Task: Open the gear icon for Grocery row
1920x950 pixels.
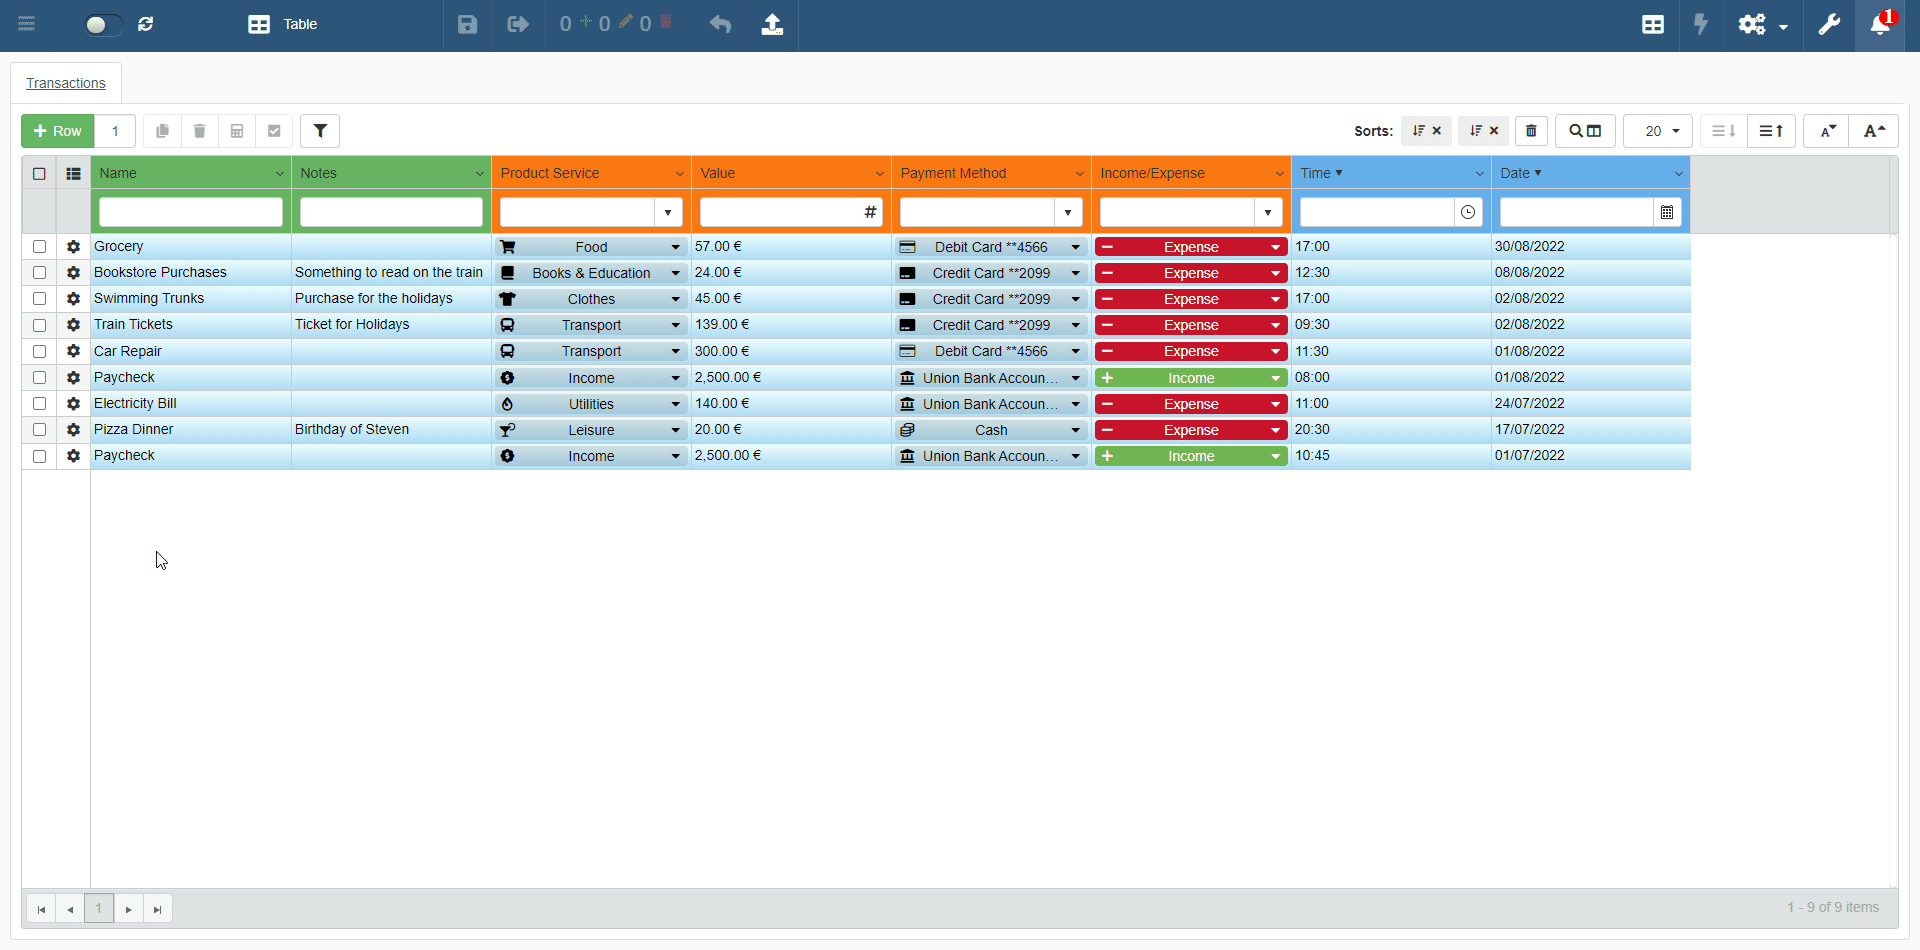Action: coord(73,247)
